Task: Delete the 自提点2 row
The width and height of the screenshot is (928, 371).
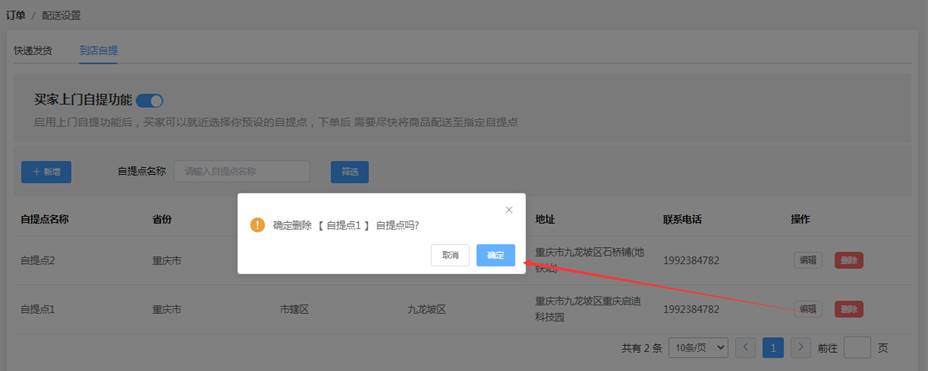Action: [849, 260]
